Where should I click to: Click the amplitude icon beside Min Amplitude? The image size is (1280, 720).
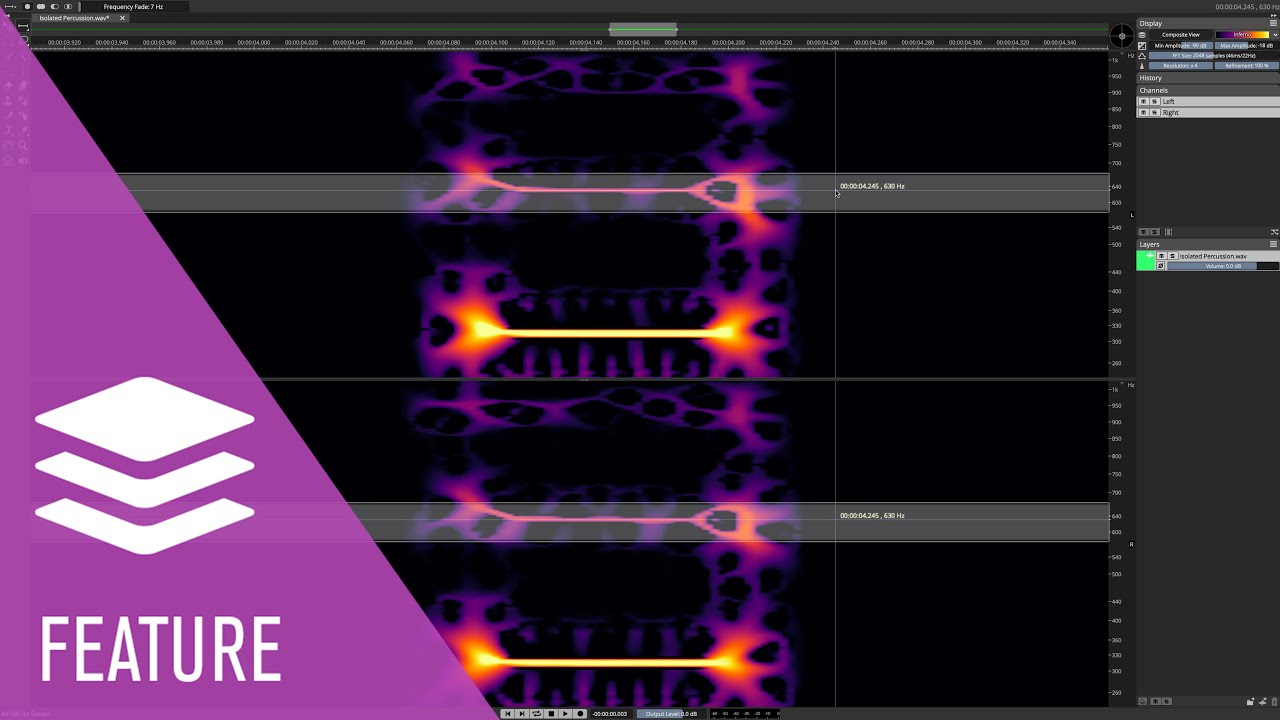[1142, 46]
